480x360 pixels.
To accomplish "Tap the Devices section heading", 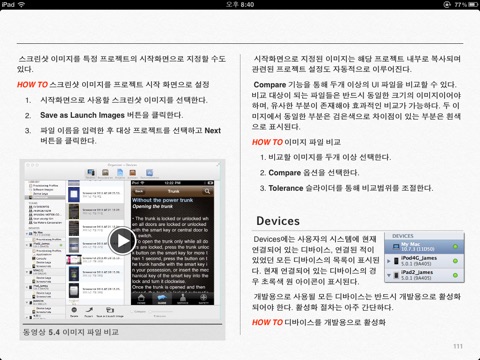I will [278, 221].
